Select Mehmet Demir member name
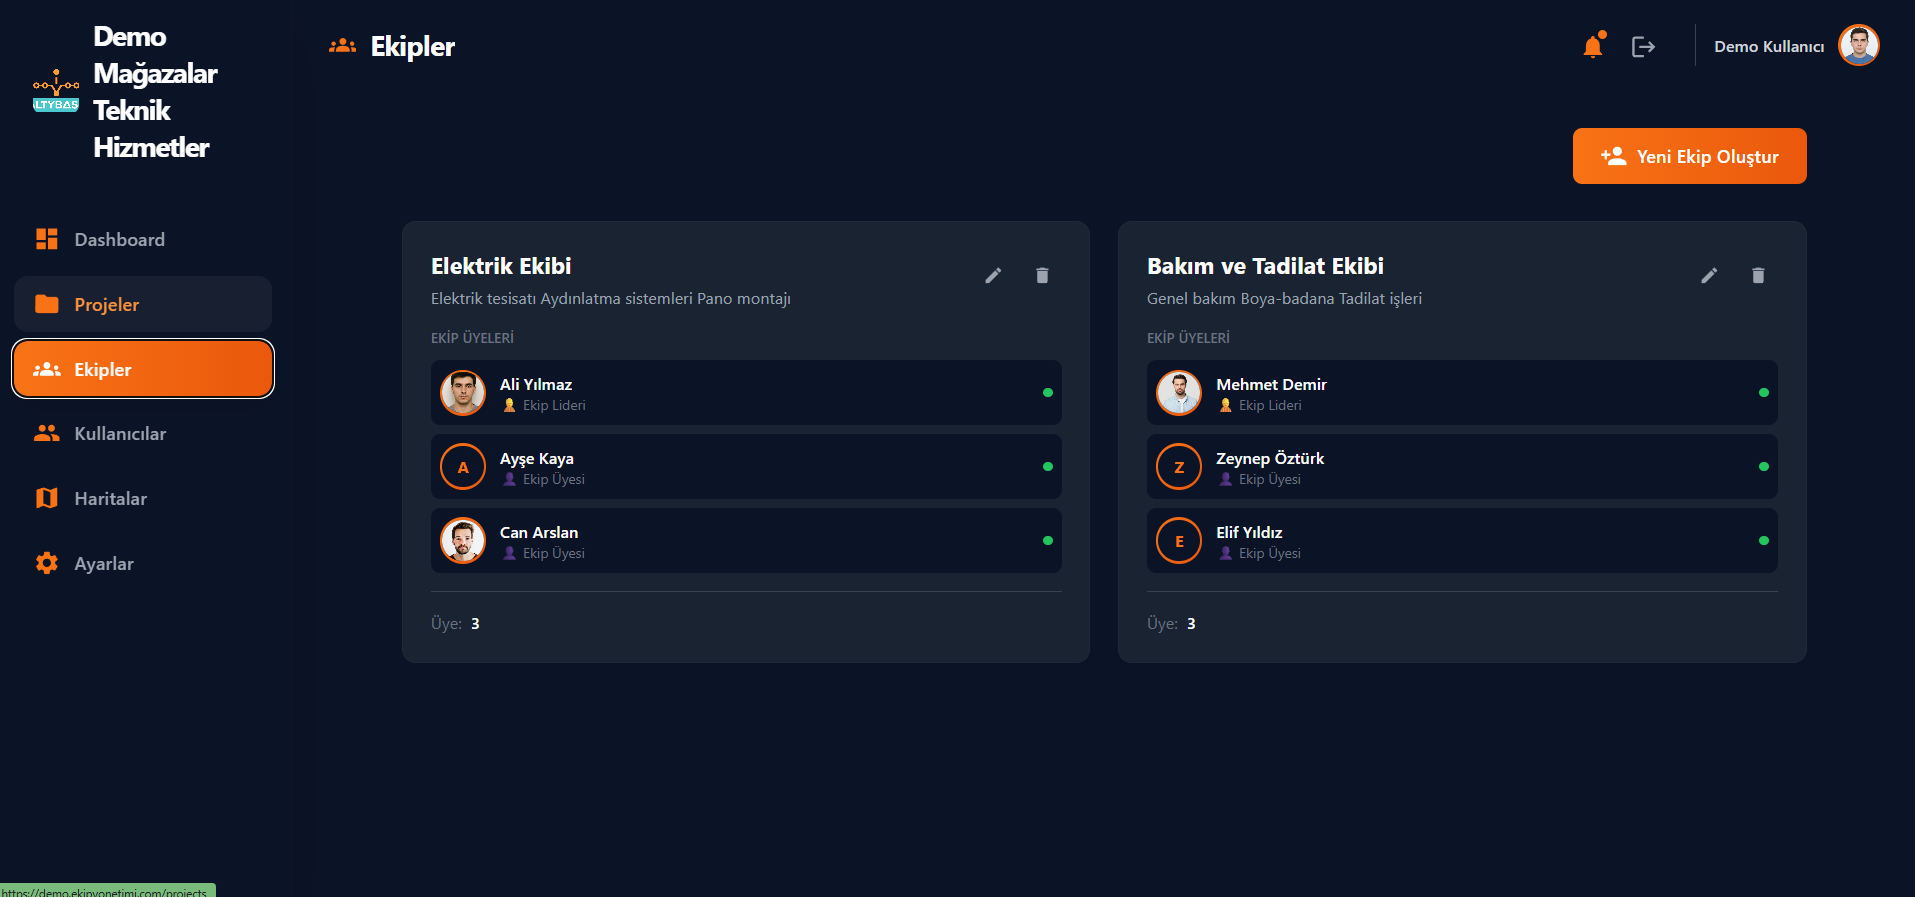1915x897 pixels. coord(1271,384)
